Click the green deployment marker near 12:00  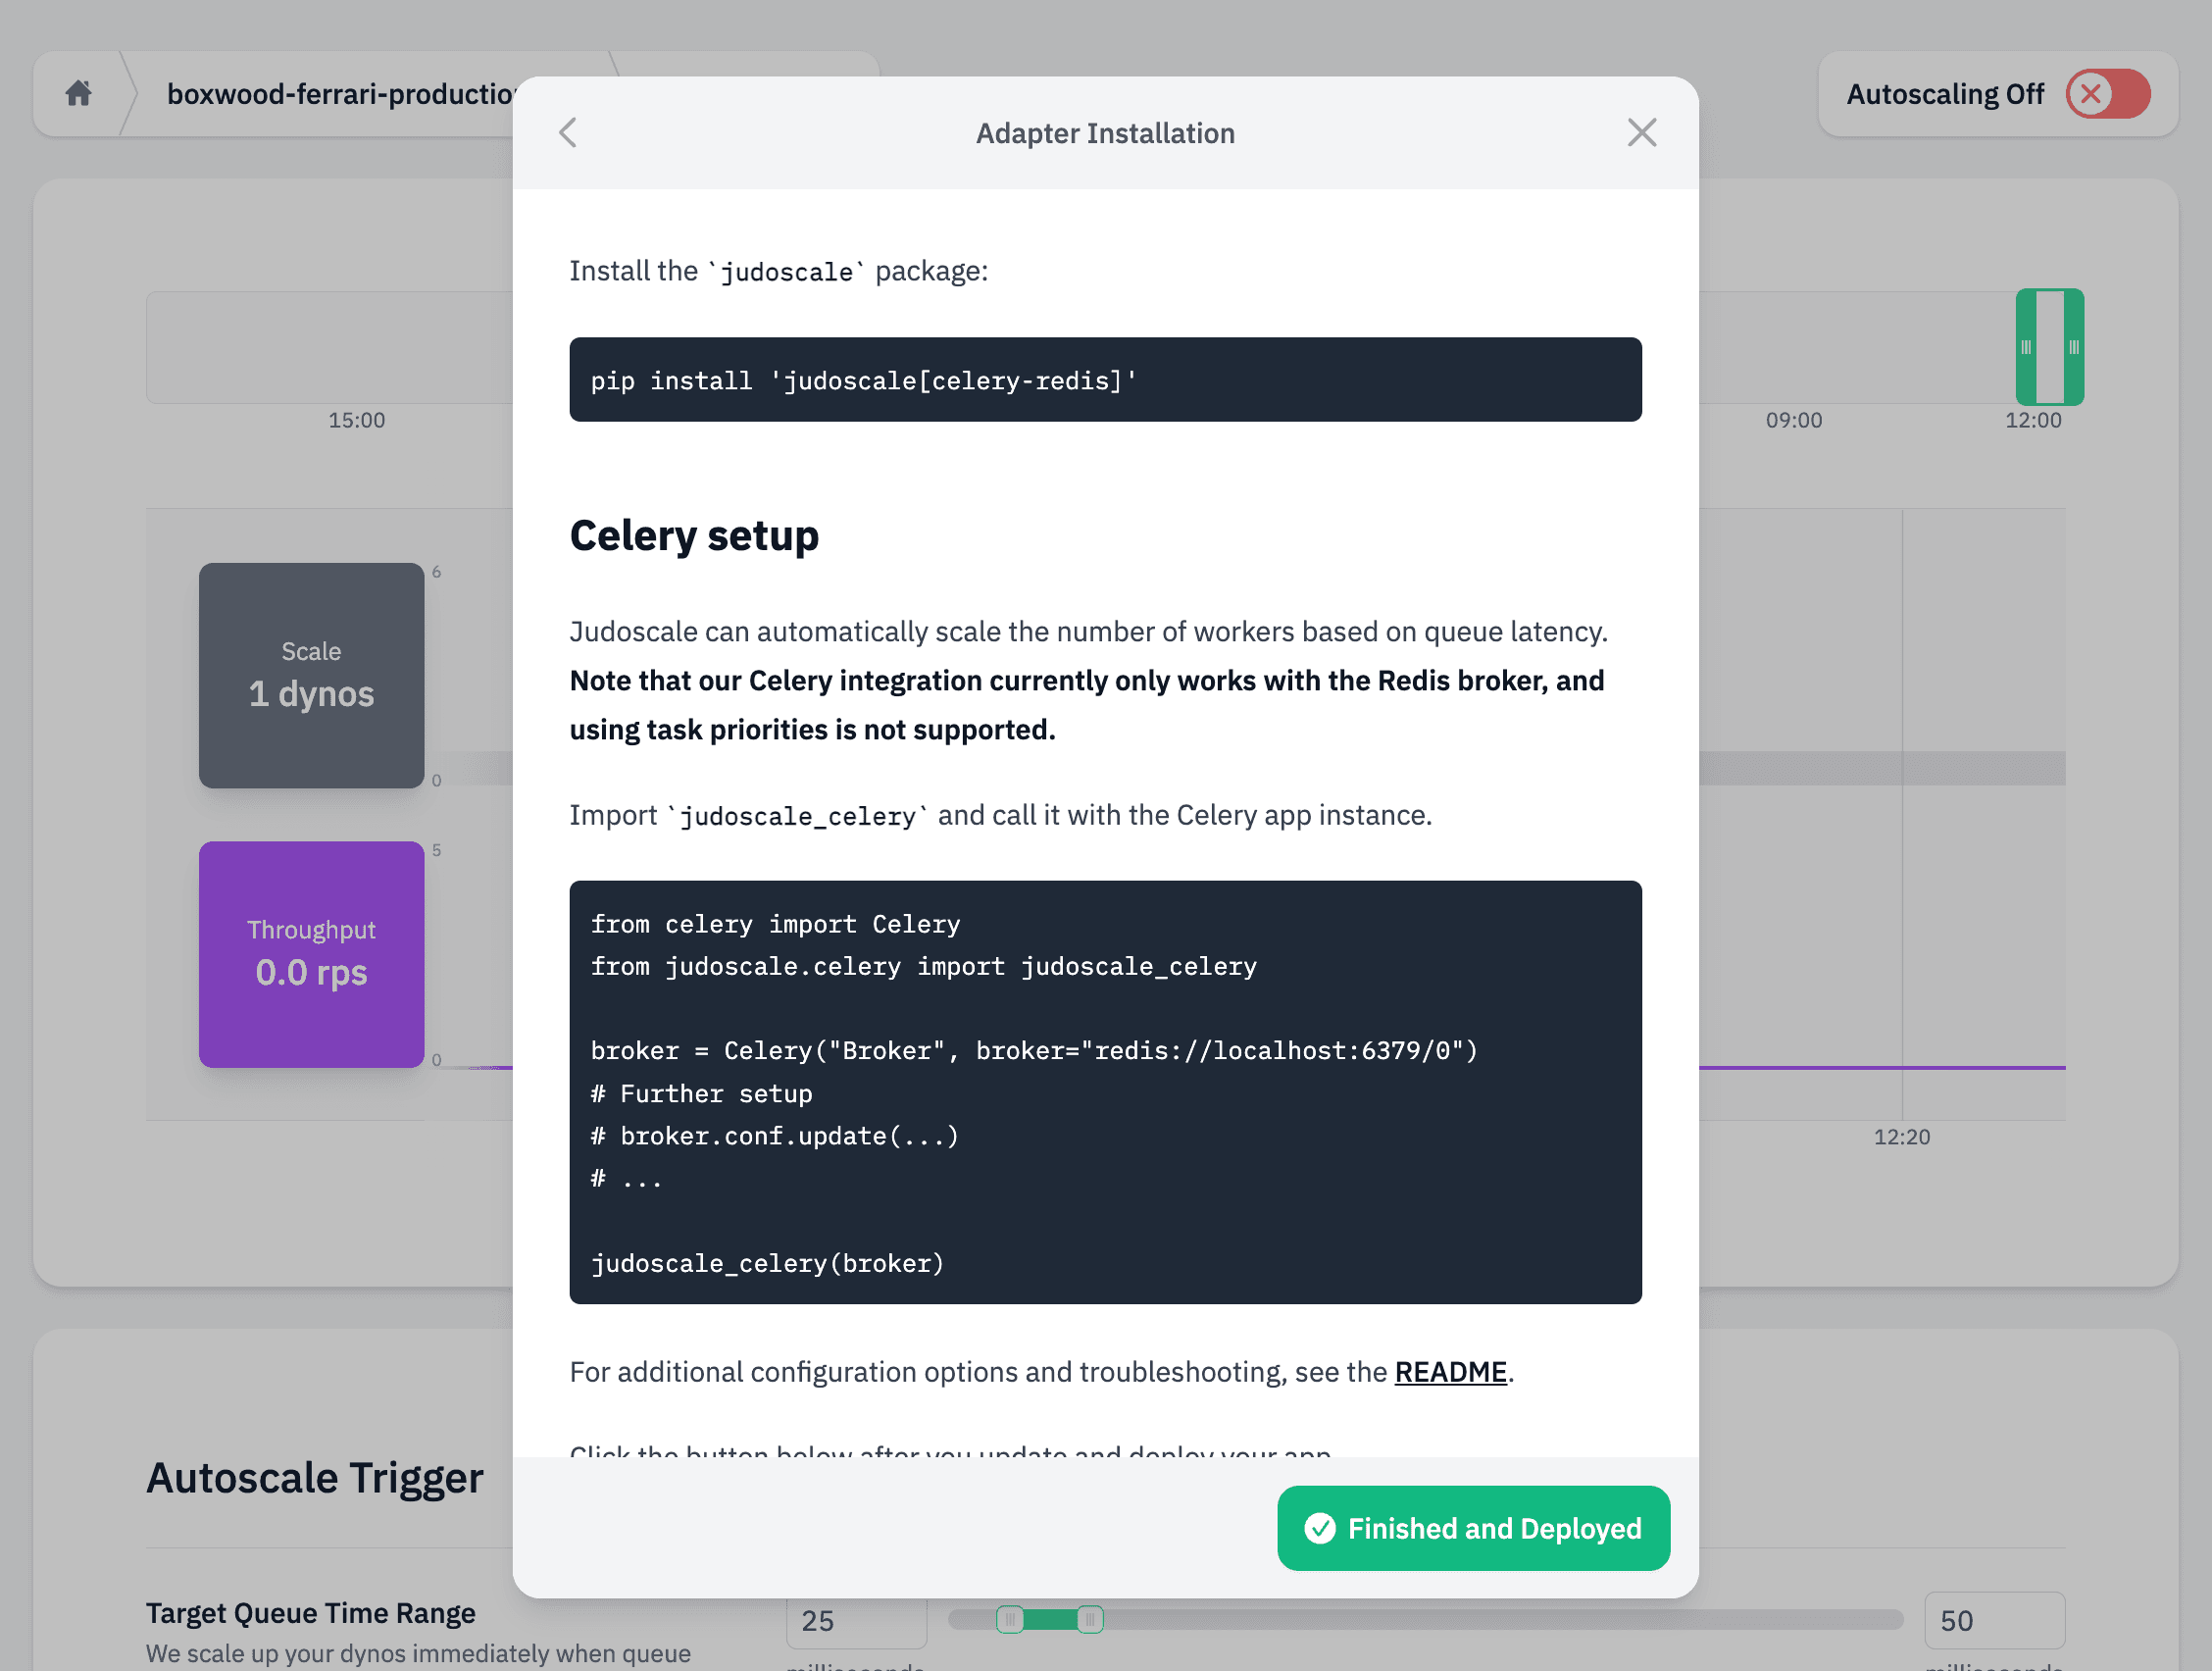pos(2048,347)
